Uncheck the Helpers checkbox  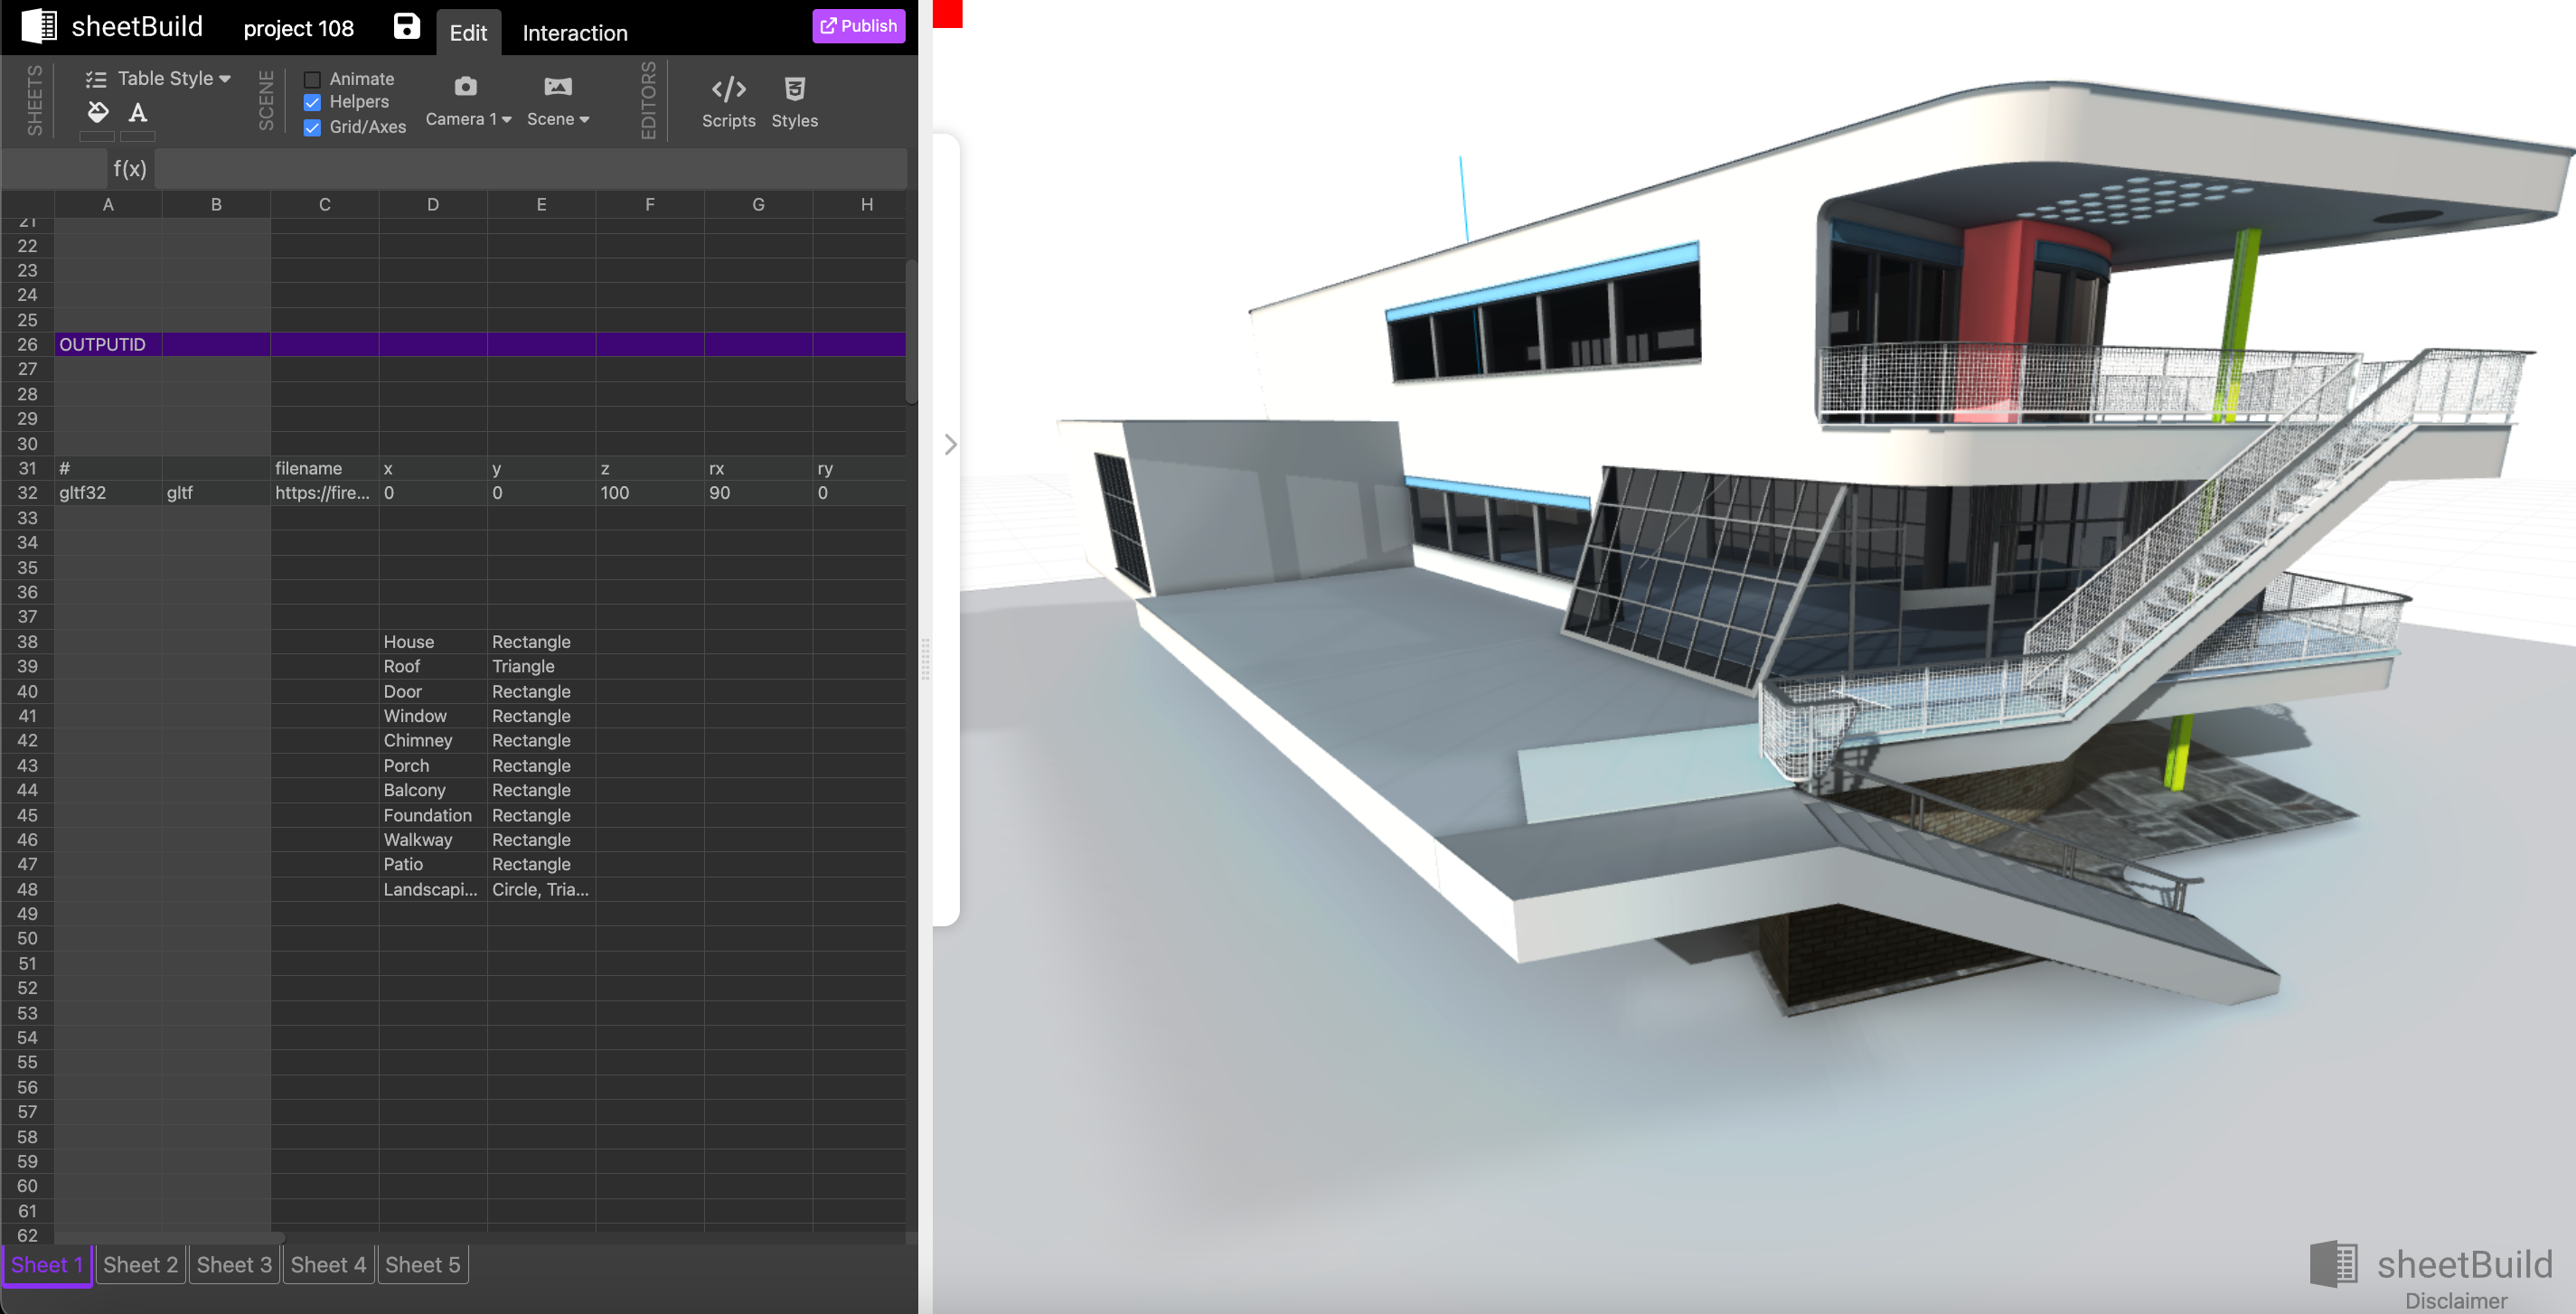coord(312,102)
